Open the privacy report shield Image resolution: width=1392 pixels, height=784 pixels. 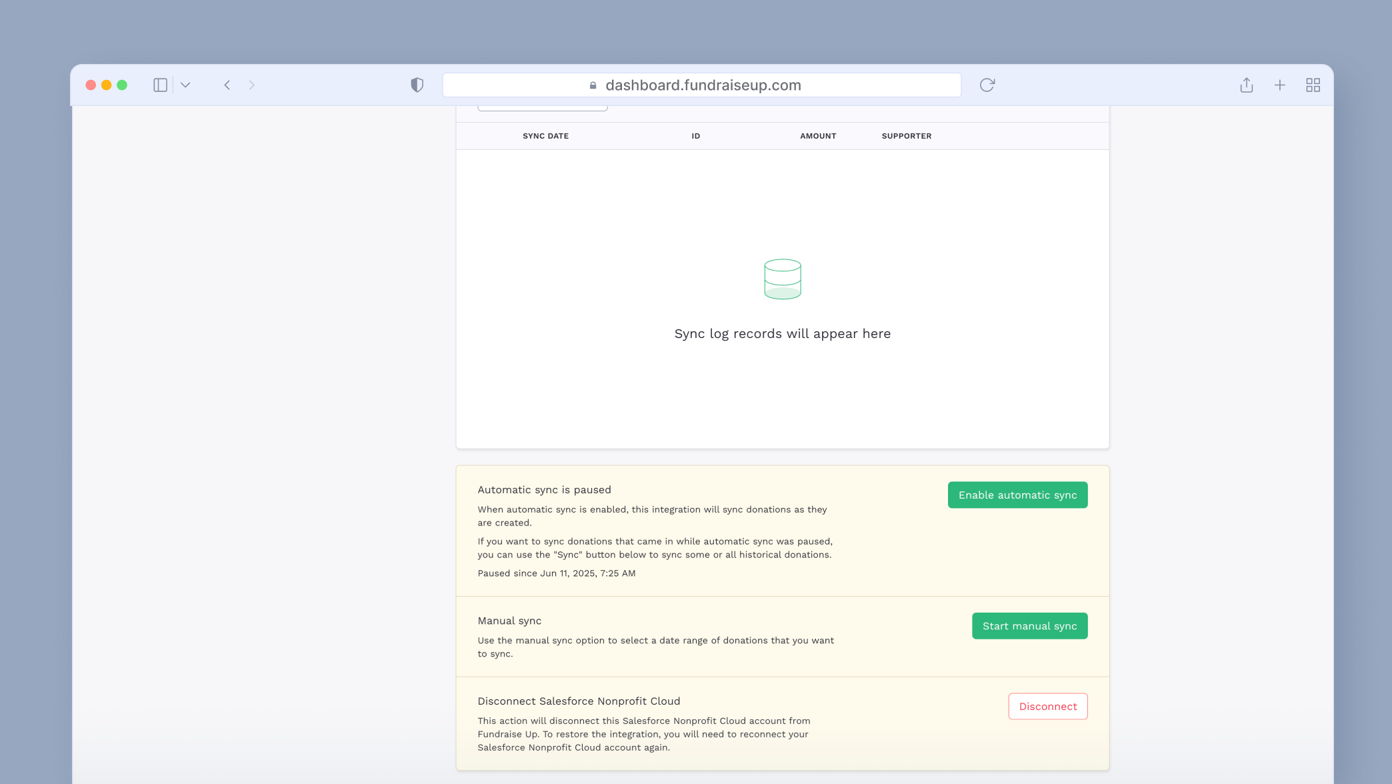click(417, 85)
